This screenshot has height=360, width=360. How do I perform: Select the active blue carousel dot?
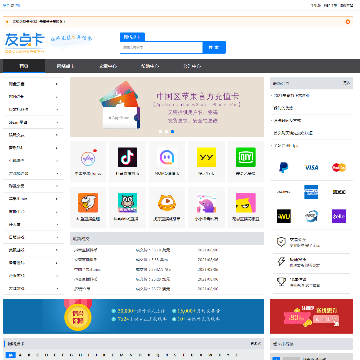[172, 132]
